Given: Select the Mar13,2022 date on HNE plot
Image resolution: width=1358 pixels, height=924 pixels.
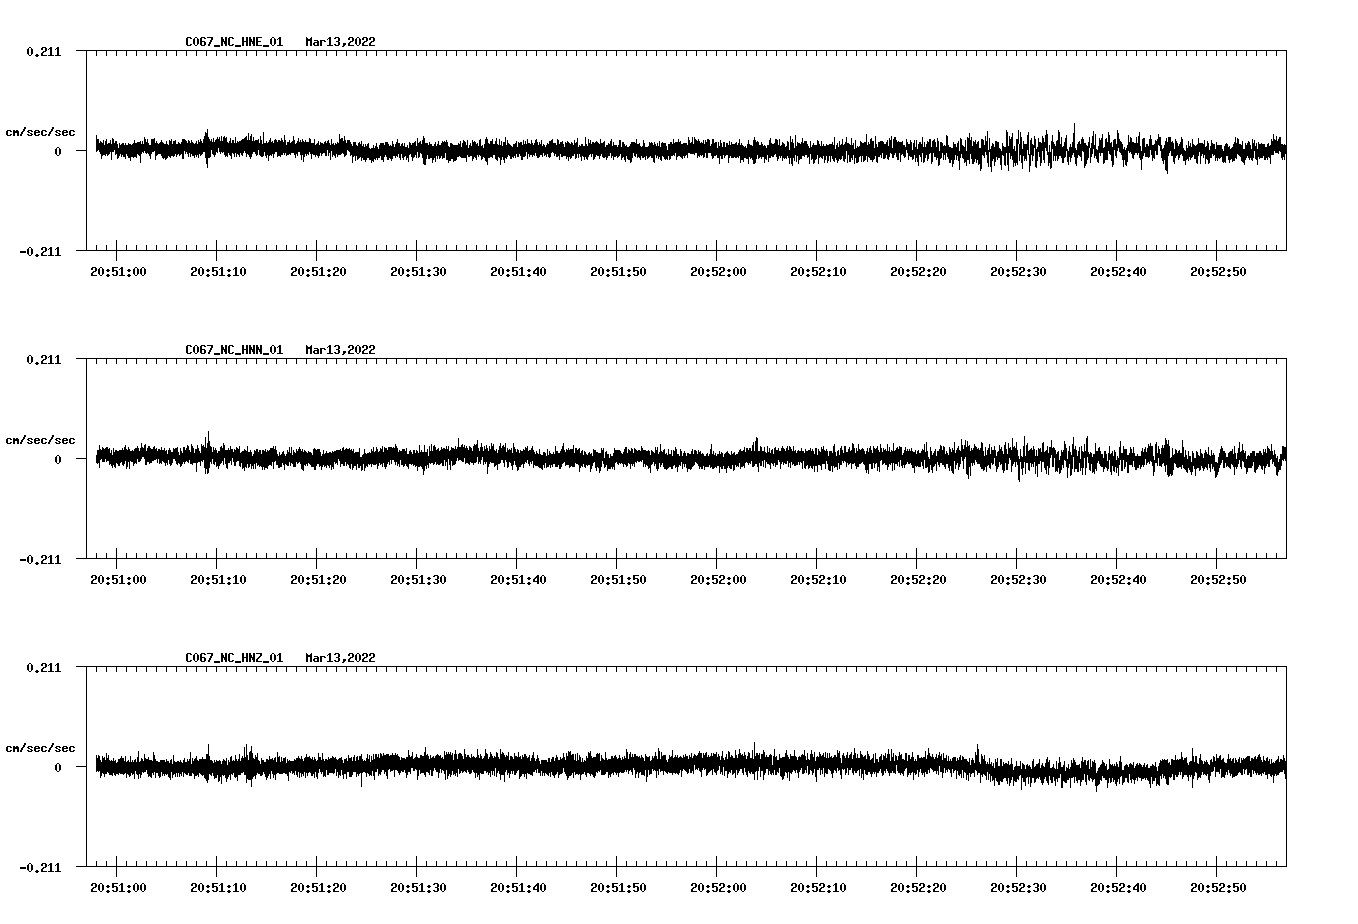Looking at the screenshot, I should coord(340,42).
